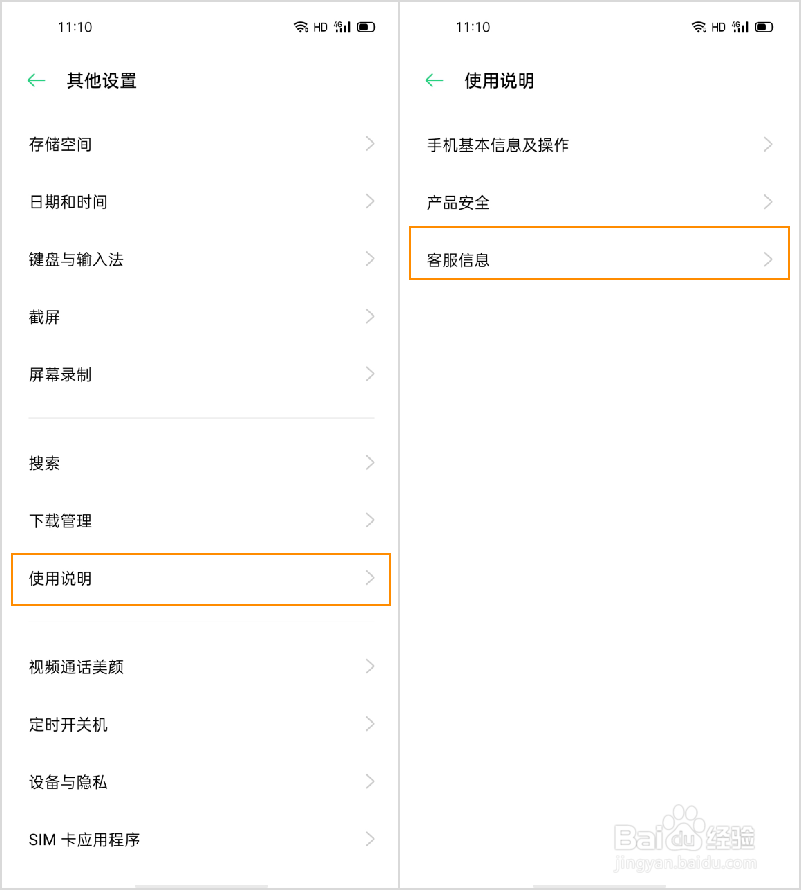Open 设备与隐私 settings
801x890 pixels.
click(201, 782)
